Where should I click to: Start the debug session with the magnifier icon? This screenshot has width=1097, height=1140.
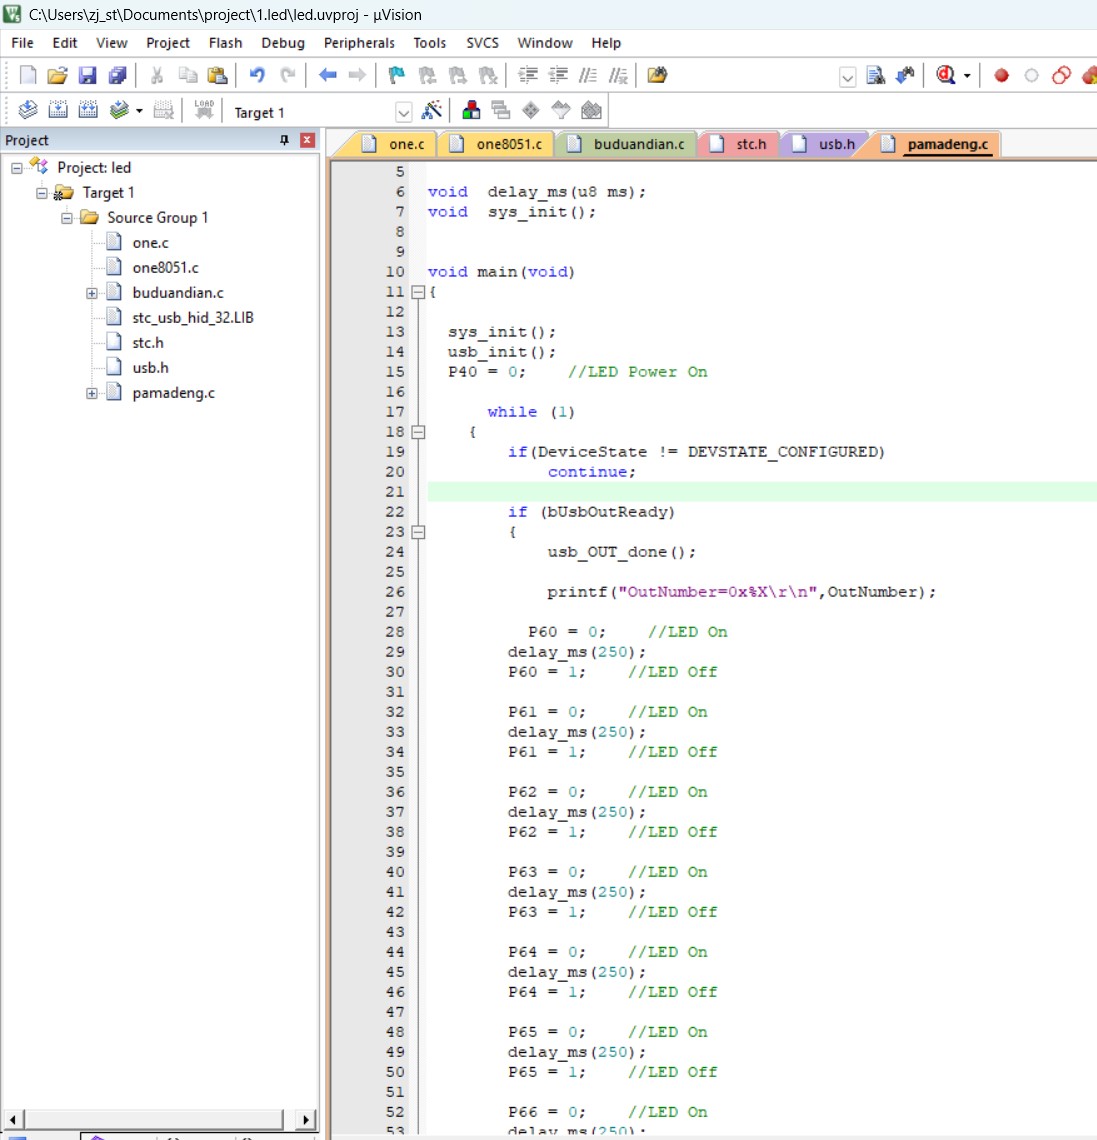945,76
